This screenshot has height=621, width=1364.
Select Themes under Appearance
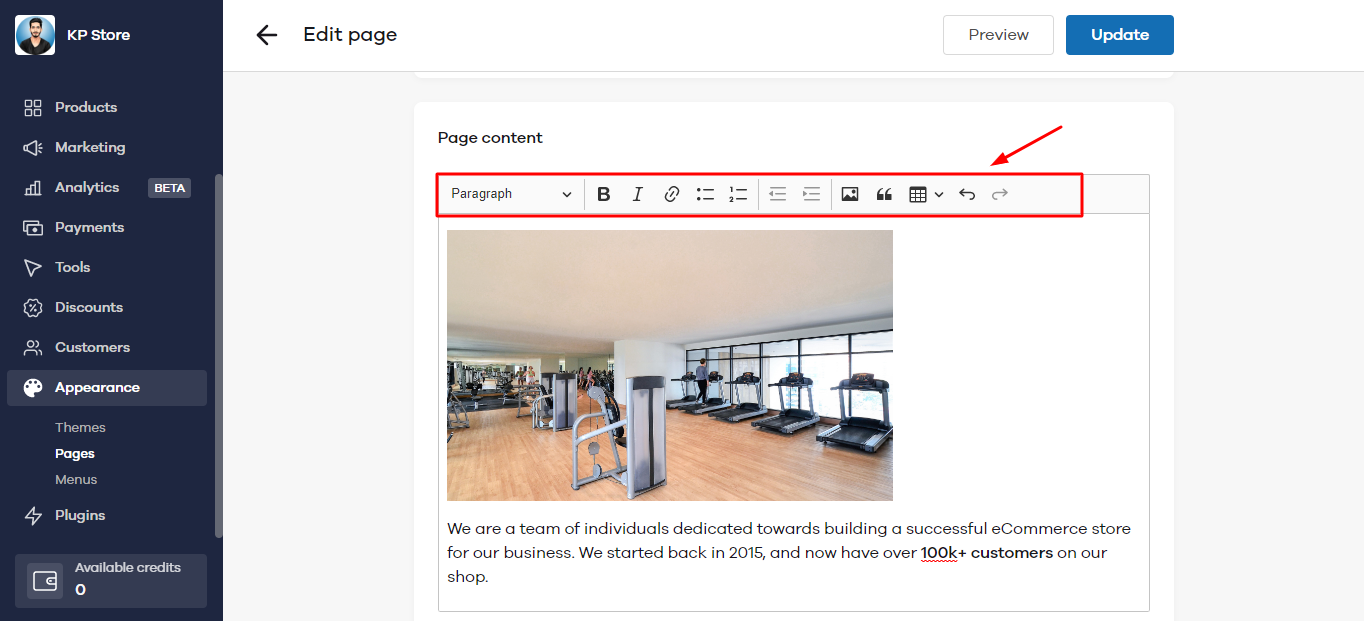[x=80, y=427]
